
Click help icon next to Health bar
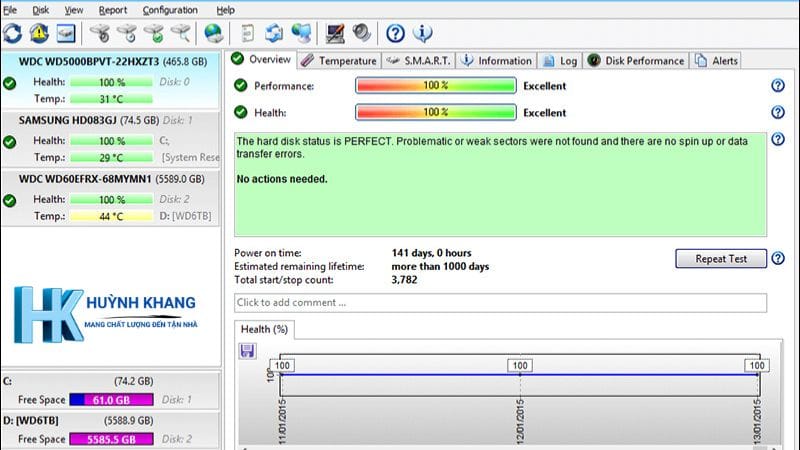(x=778, y=112)
